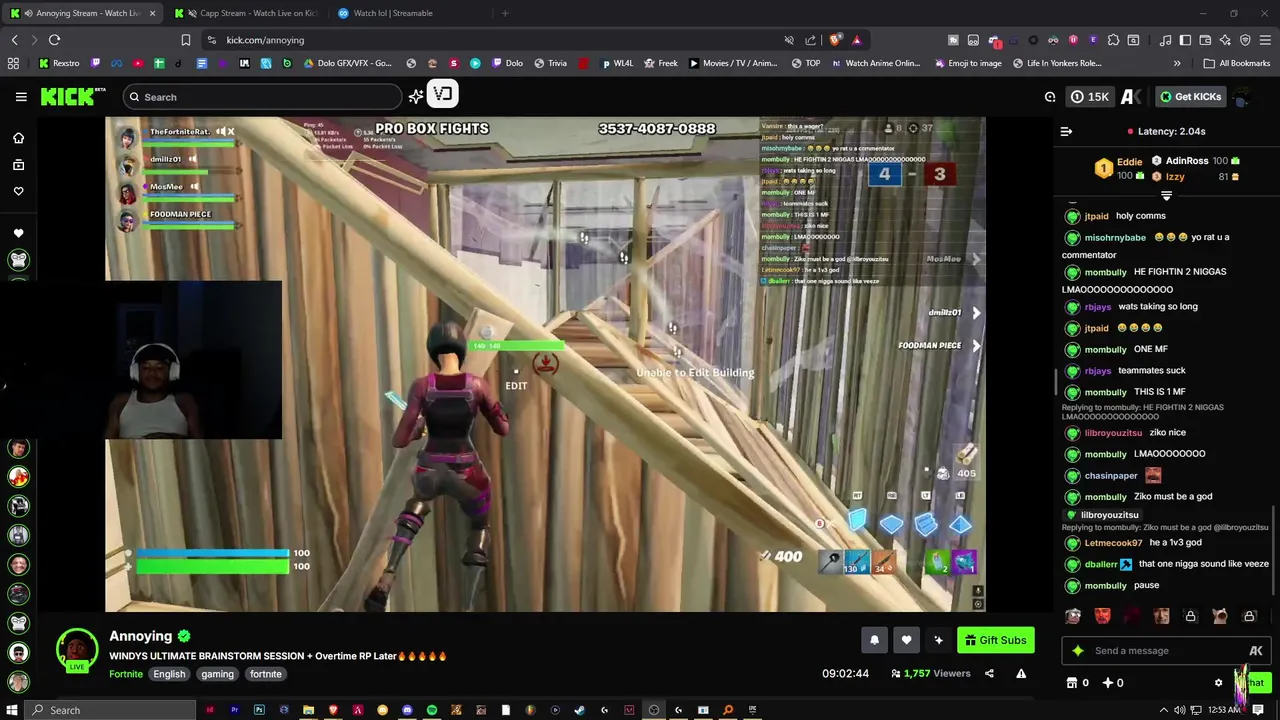The width and height of the screenshot is (1280, 720).
Task: Toggle stream notification bell
Action: [x=874, y=640]
